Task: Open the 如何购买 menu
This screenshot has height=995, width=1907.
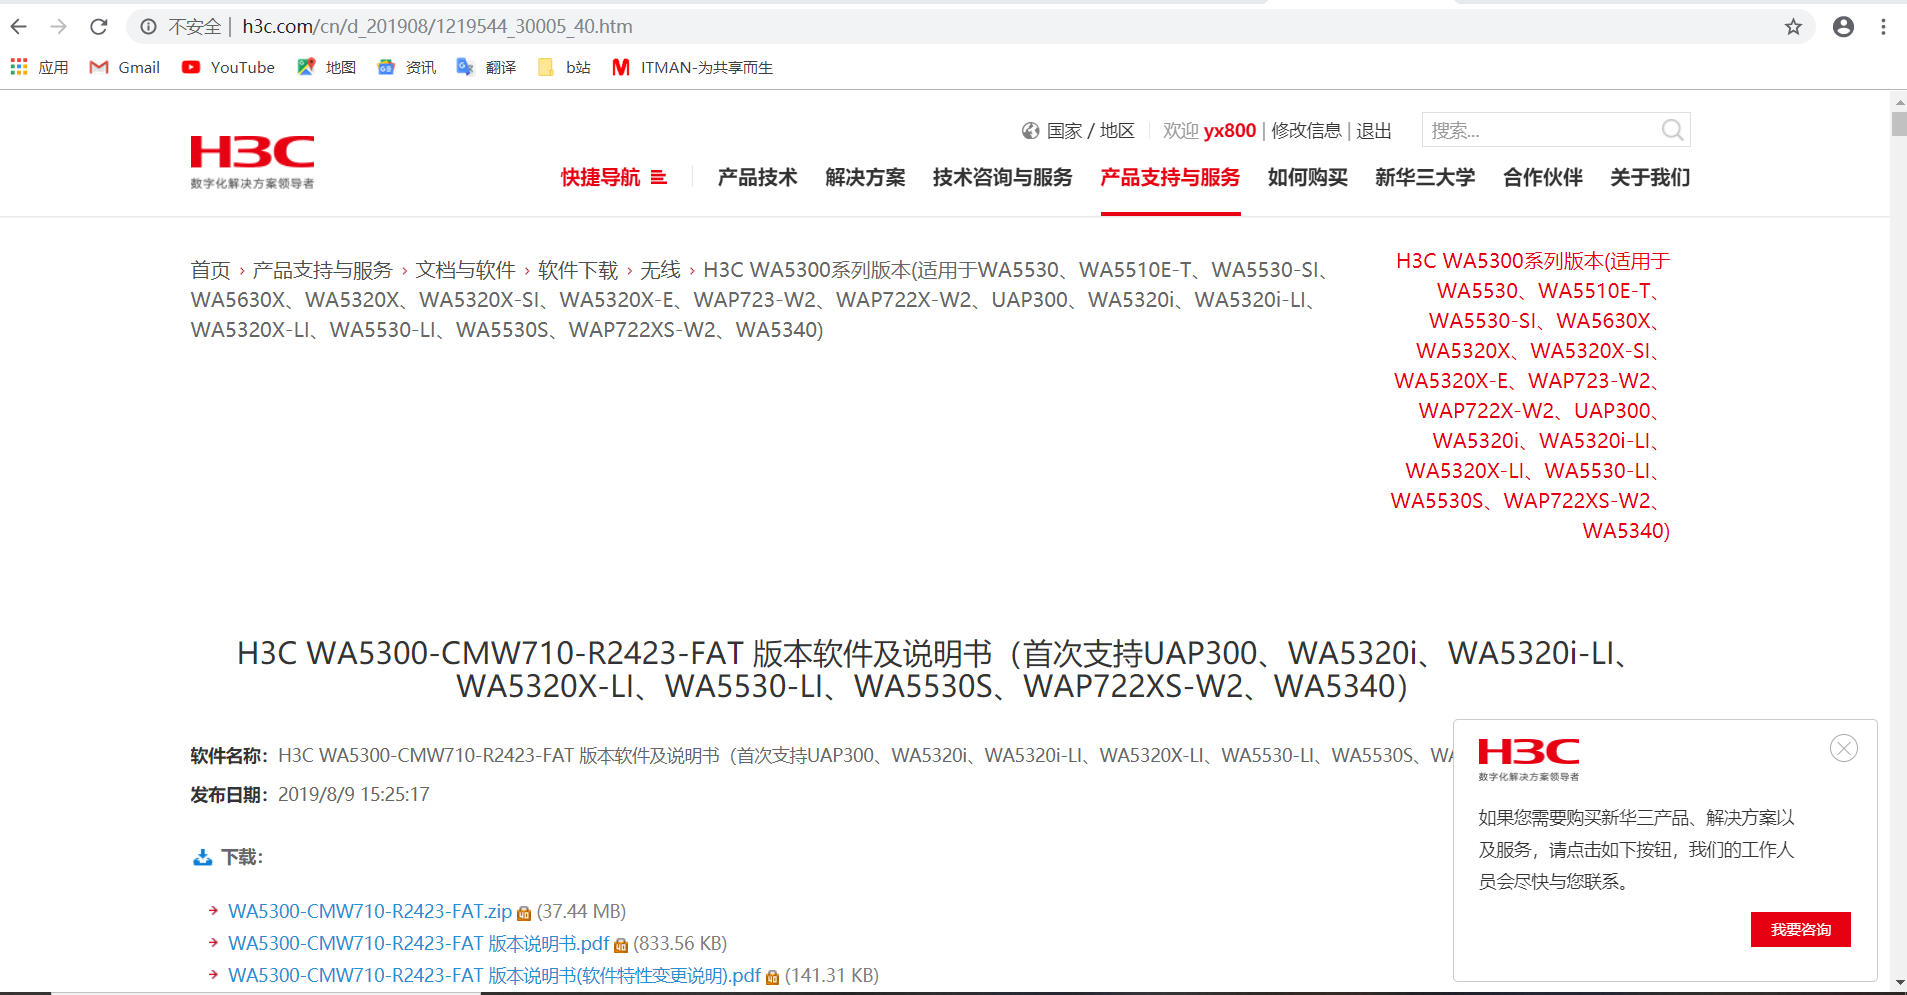Action: 1307,177
